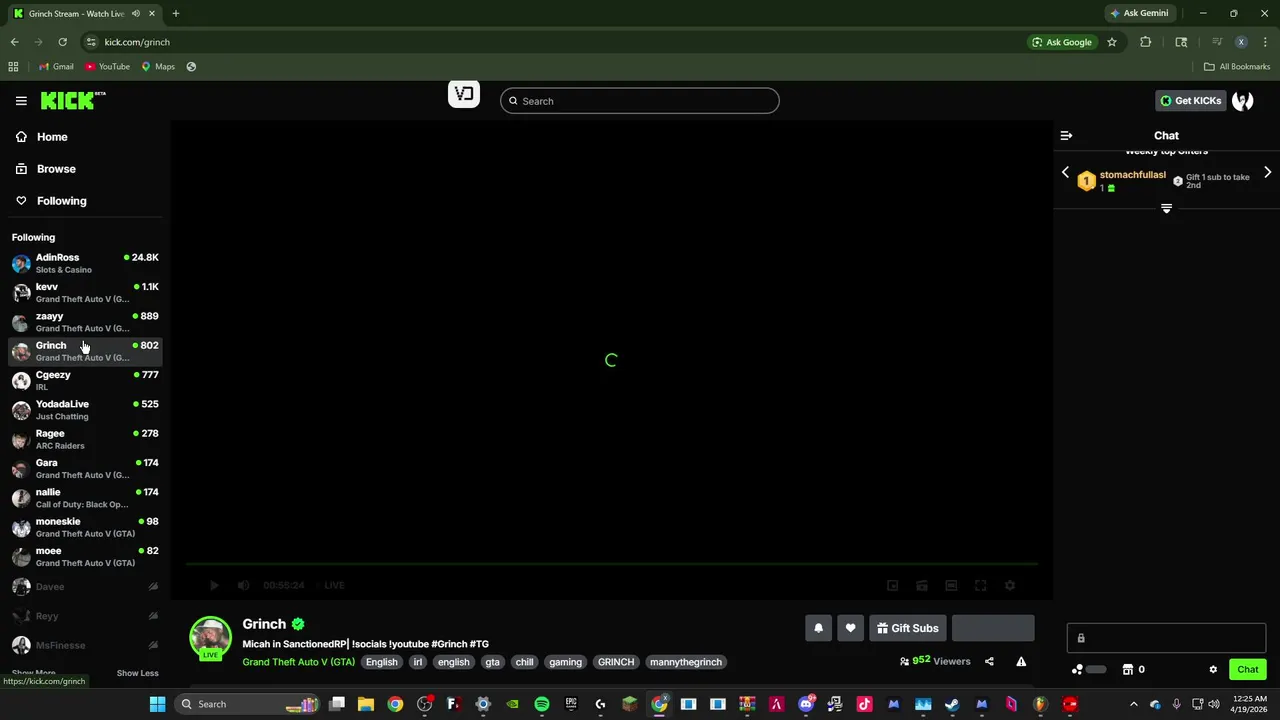Reload the kick.com page
Screen dimensions: 1280x720
point(62,42)
